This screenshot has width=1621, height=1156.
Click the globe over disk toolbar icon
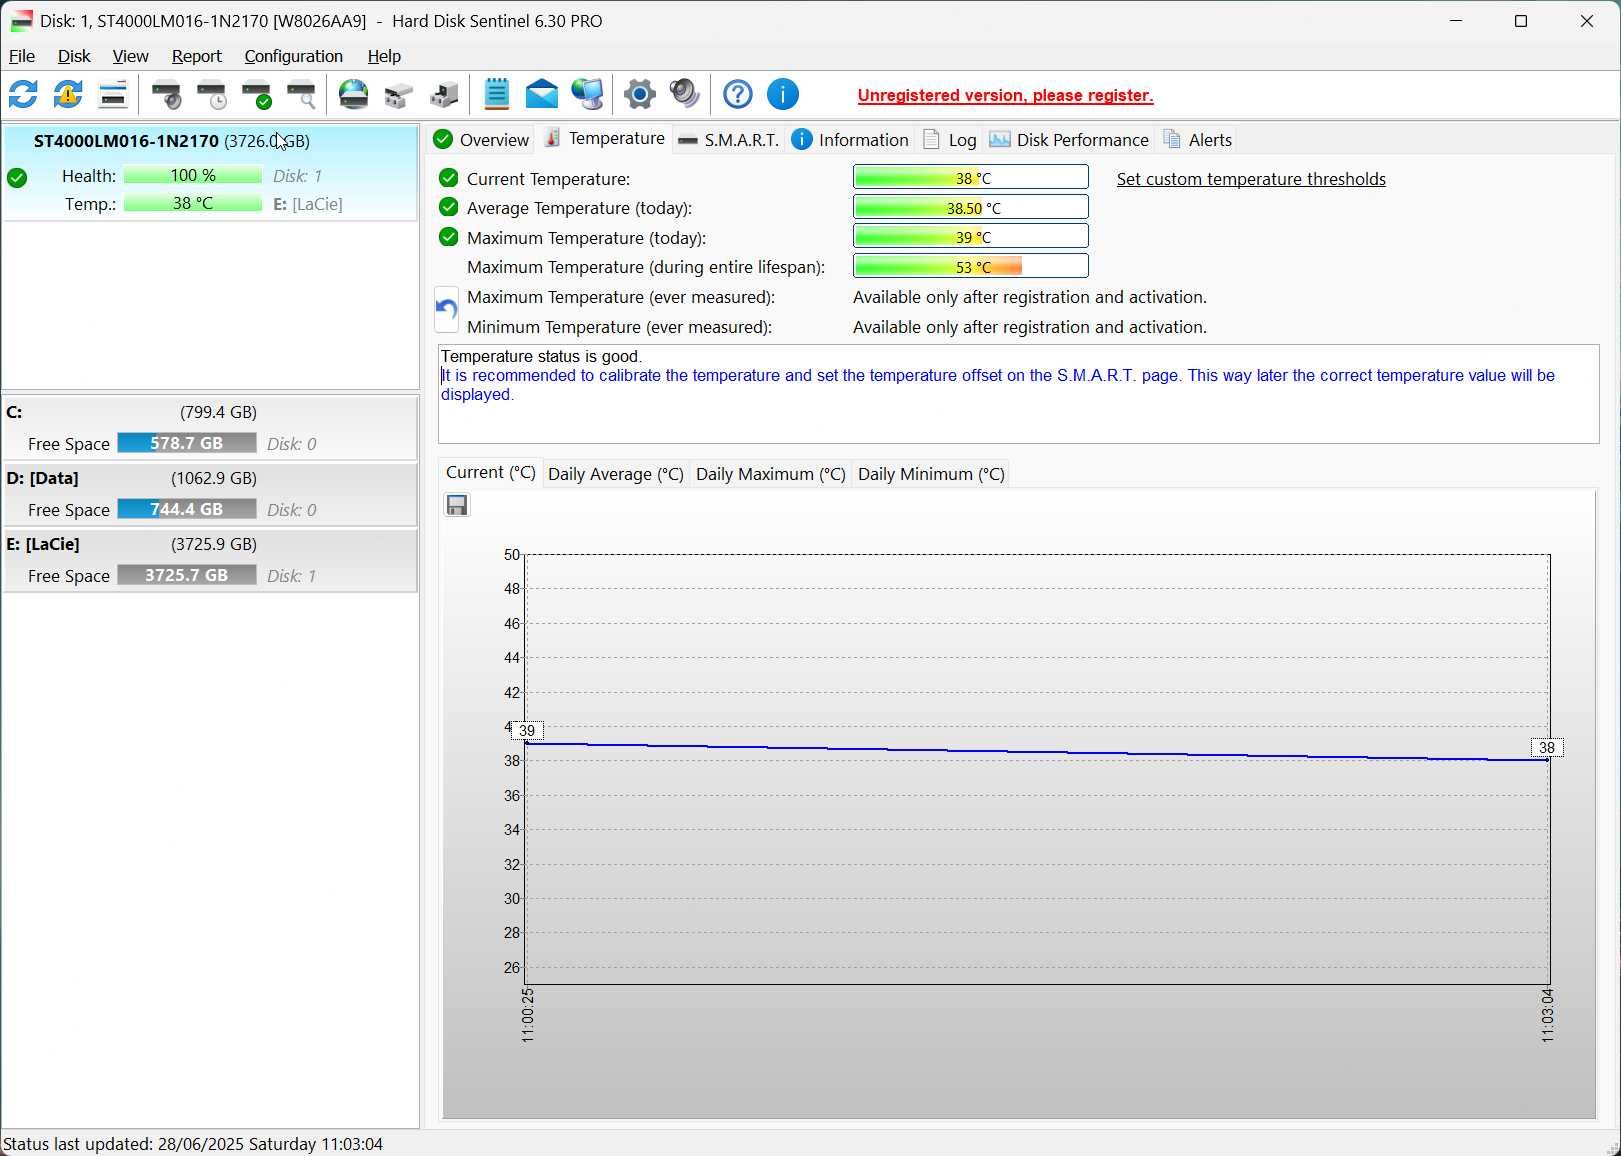(x=354, y=95)
